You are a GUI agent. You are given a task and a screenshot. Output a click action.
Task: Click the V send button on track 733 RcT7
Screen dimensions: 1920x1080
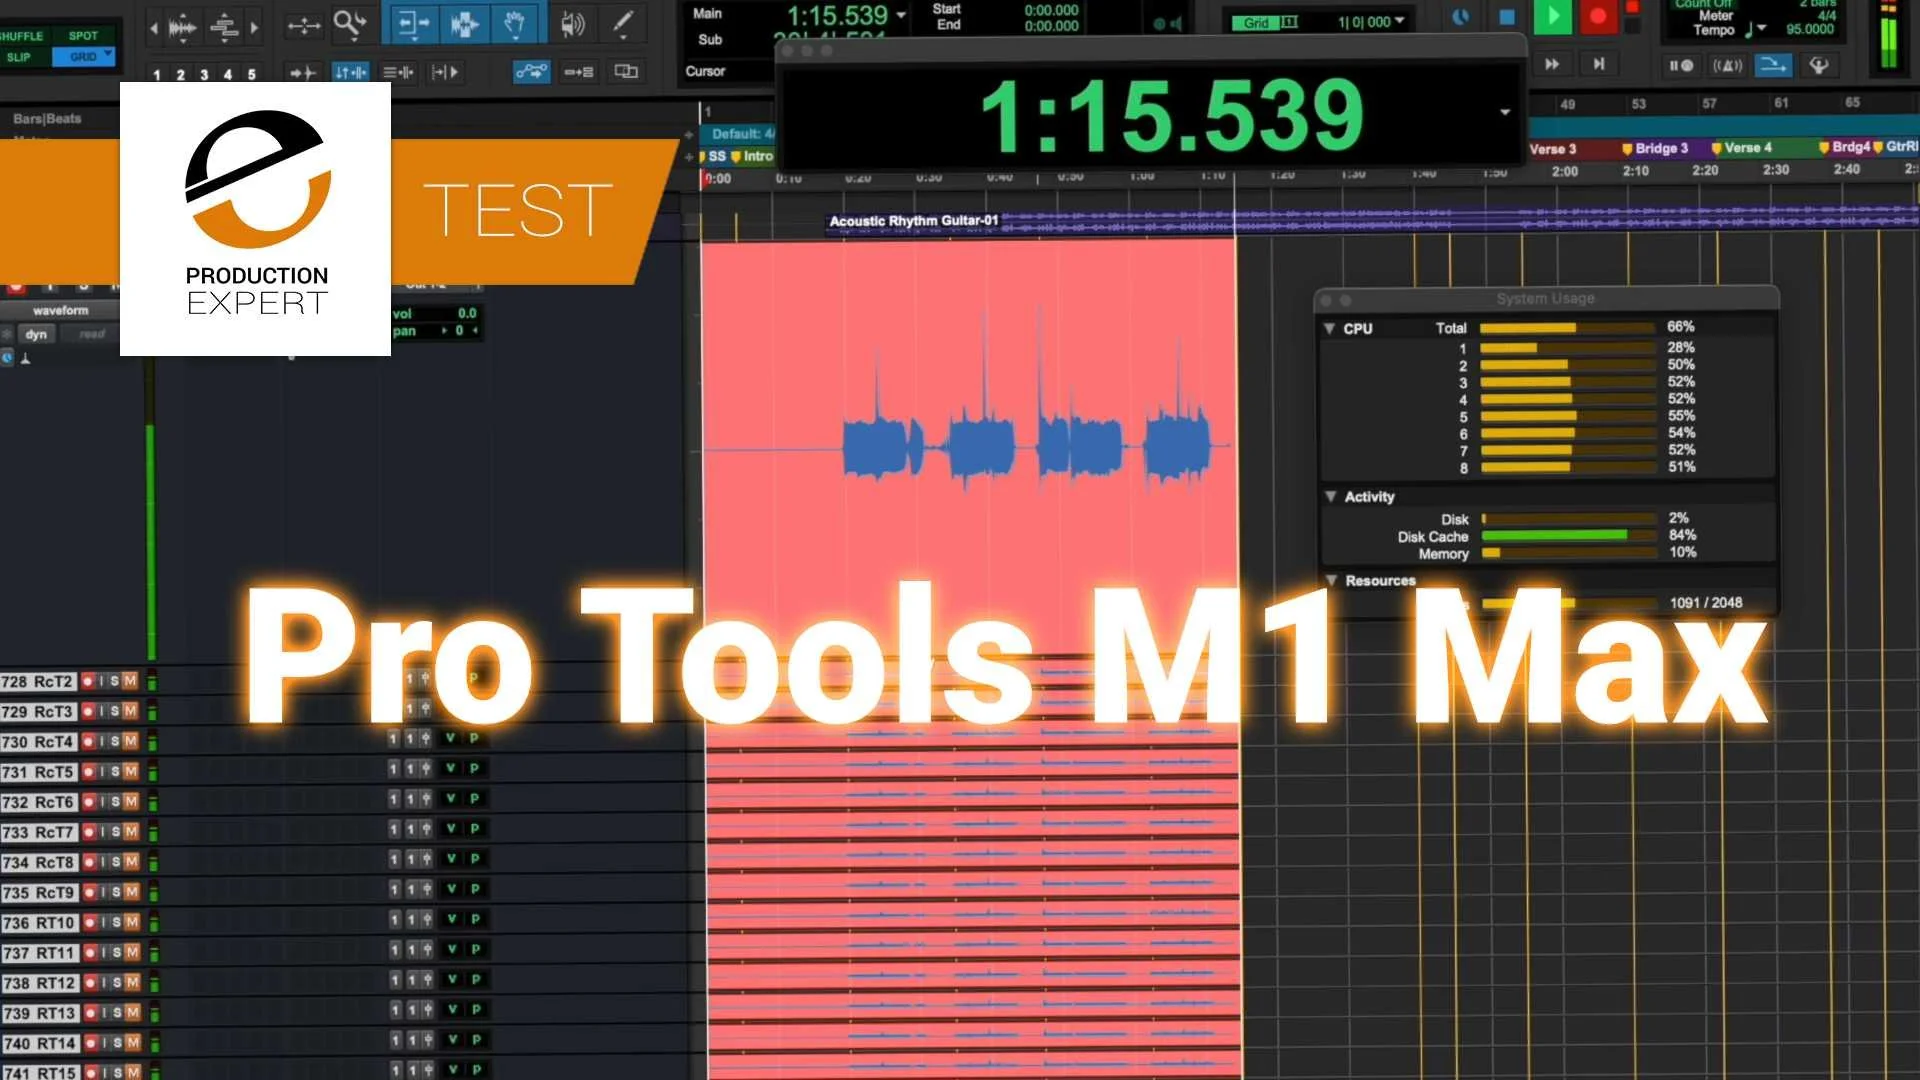pos(451,828)
